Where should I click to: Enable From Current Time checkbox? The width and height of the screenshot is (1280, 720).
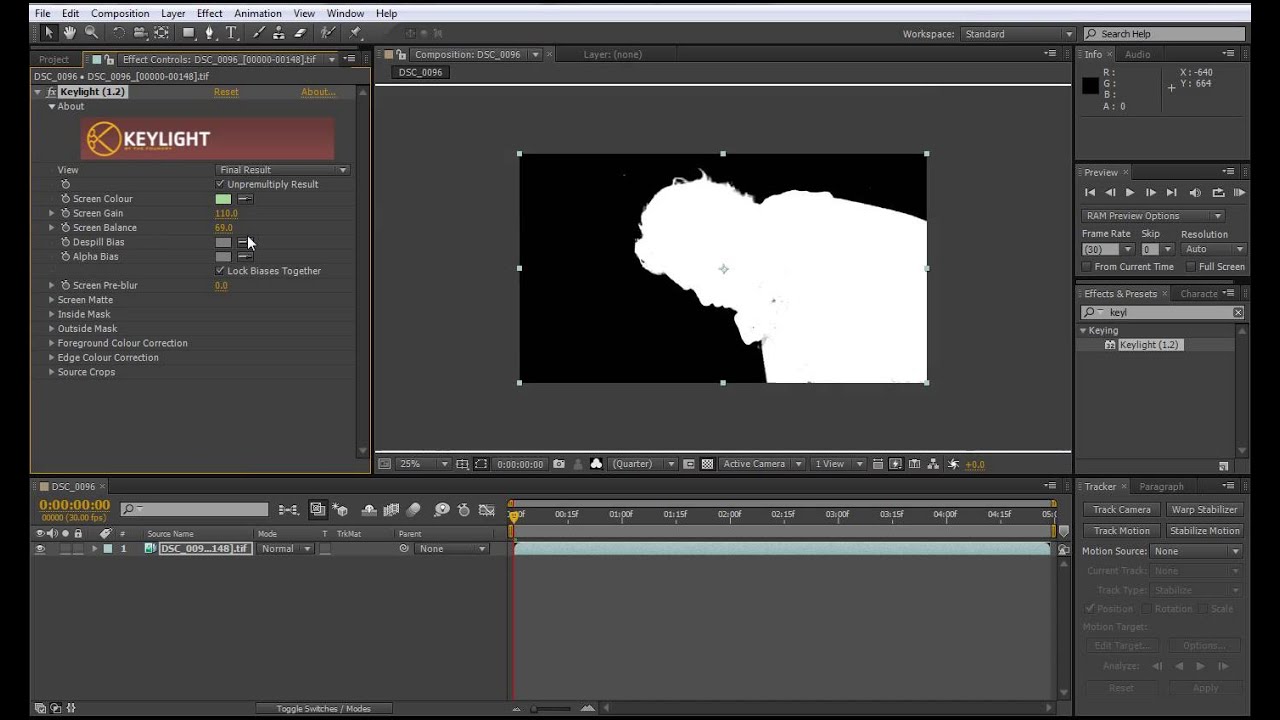(x=1086, y=267)
